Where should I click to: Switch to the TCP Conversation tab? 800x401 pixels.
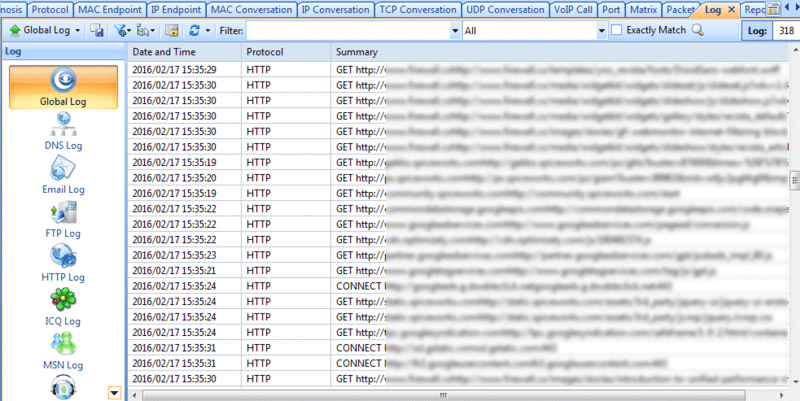(x=418, y=10)
